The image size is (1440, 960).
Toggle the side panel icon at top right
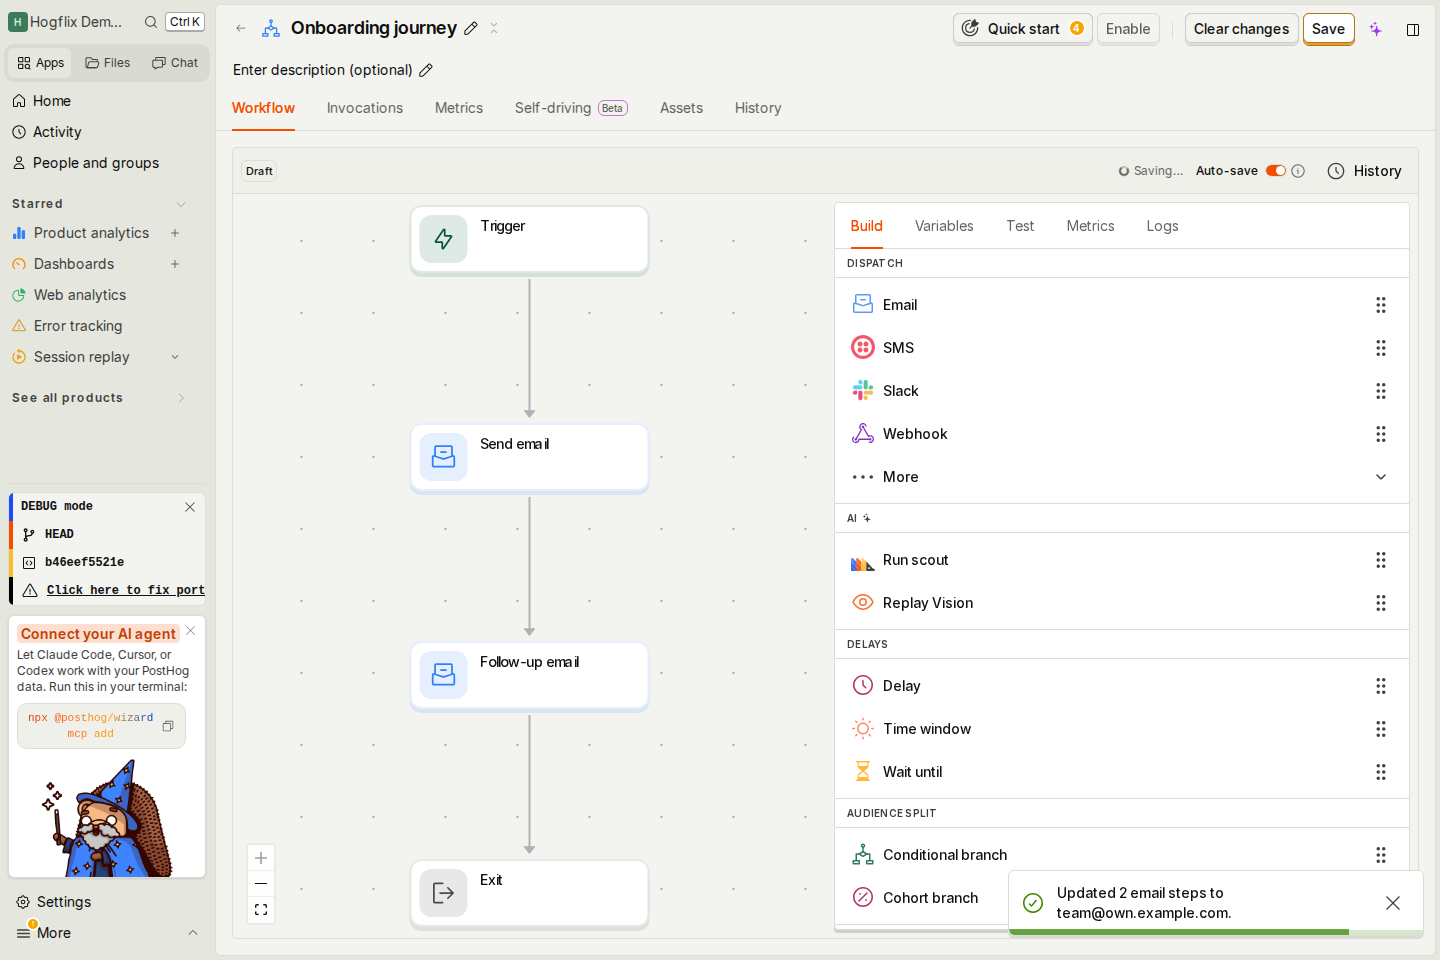tap(1413, 29)
